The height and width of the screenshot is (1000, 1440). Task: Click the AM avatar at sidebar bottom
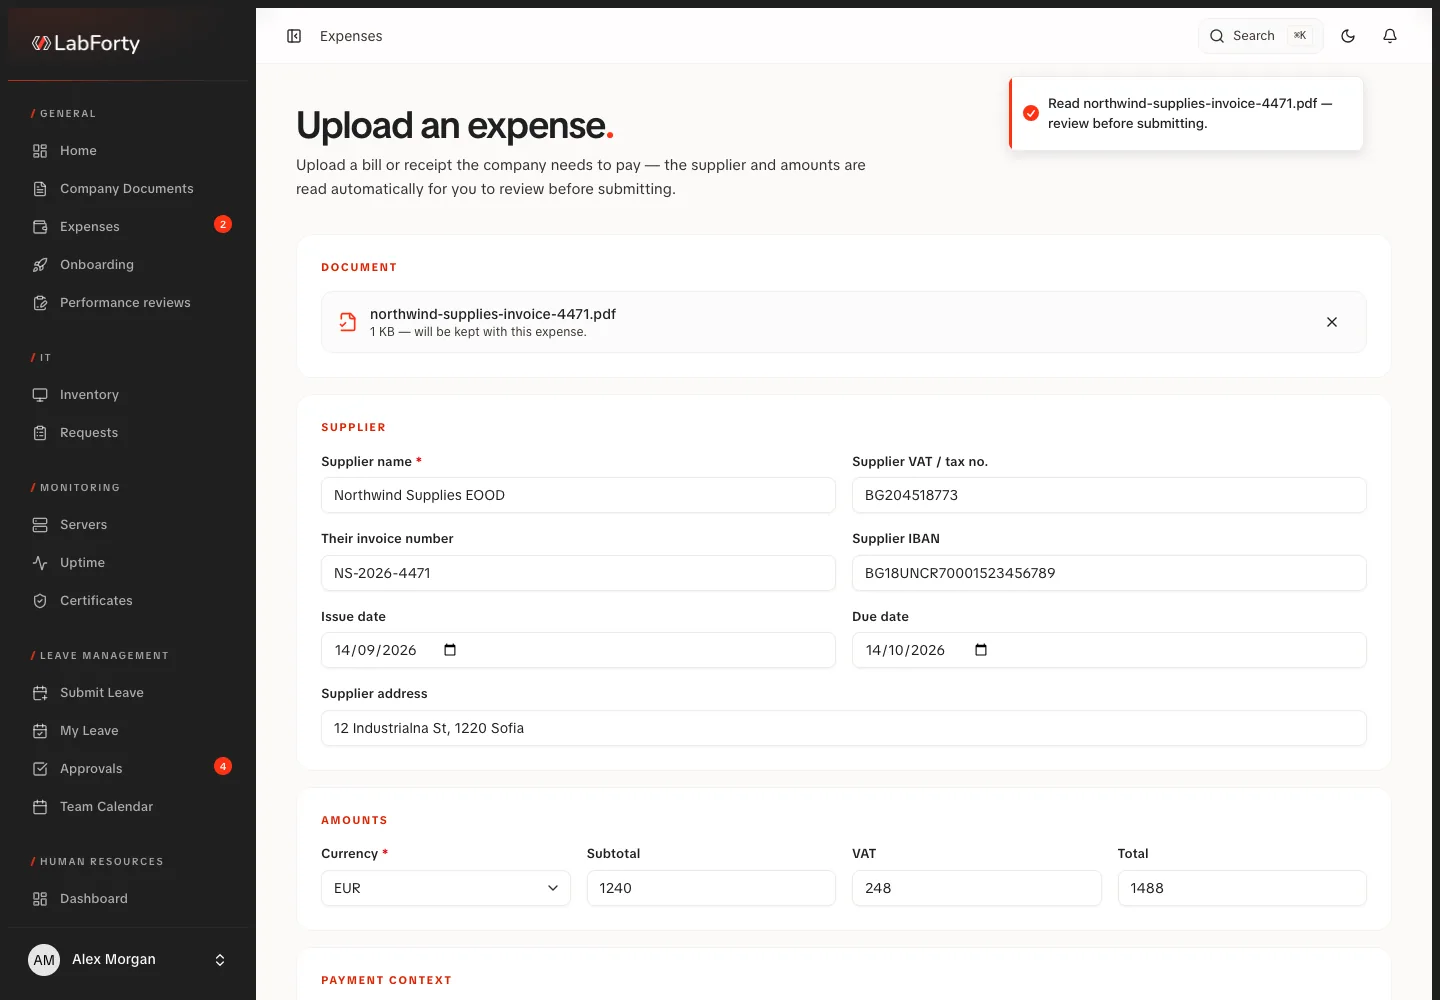coord(44,960)
